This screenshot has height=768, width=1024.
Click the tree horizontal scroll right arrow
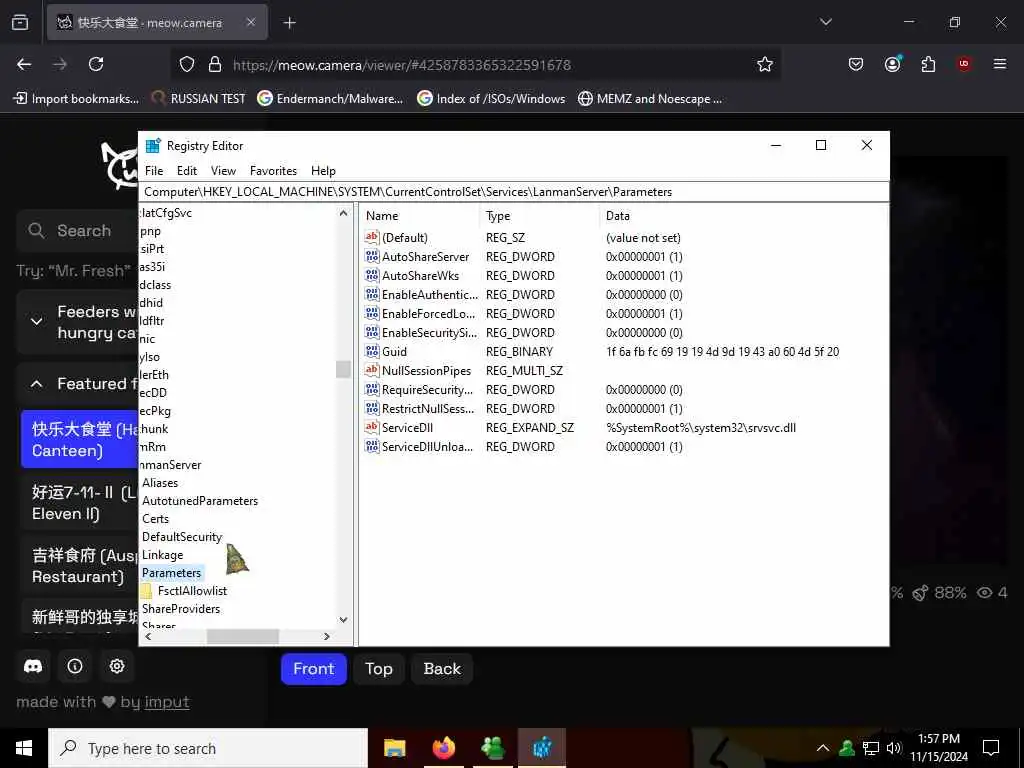[x=327, y=636]
